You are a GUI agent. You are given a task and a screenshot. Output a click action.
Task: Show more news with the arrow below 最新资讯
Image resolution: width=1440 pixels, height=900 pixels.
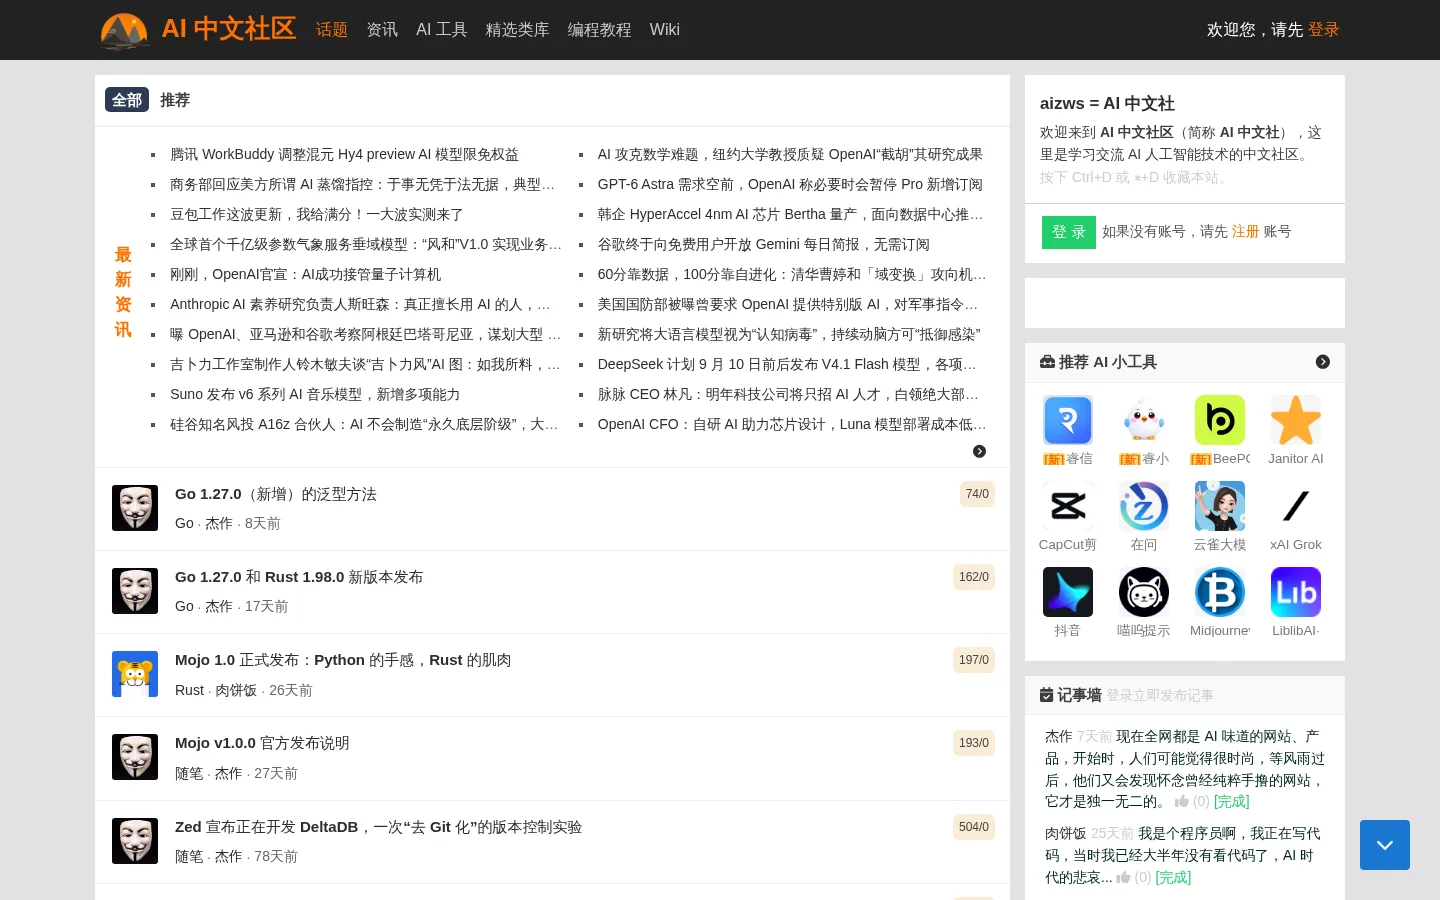pos(979,451)
